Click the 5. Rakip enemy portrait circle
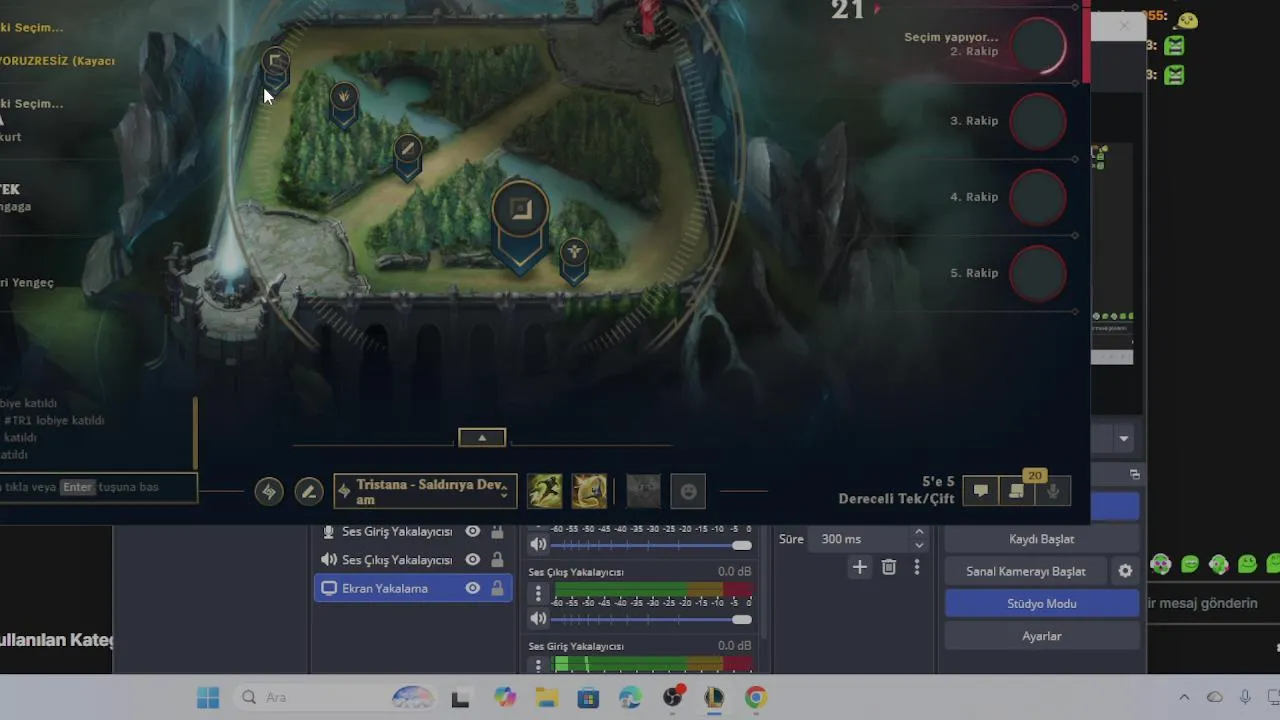Viewport: 1280px width, 720px height. [1038, 273]
